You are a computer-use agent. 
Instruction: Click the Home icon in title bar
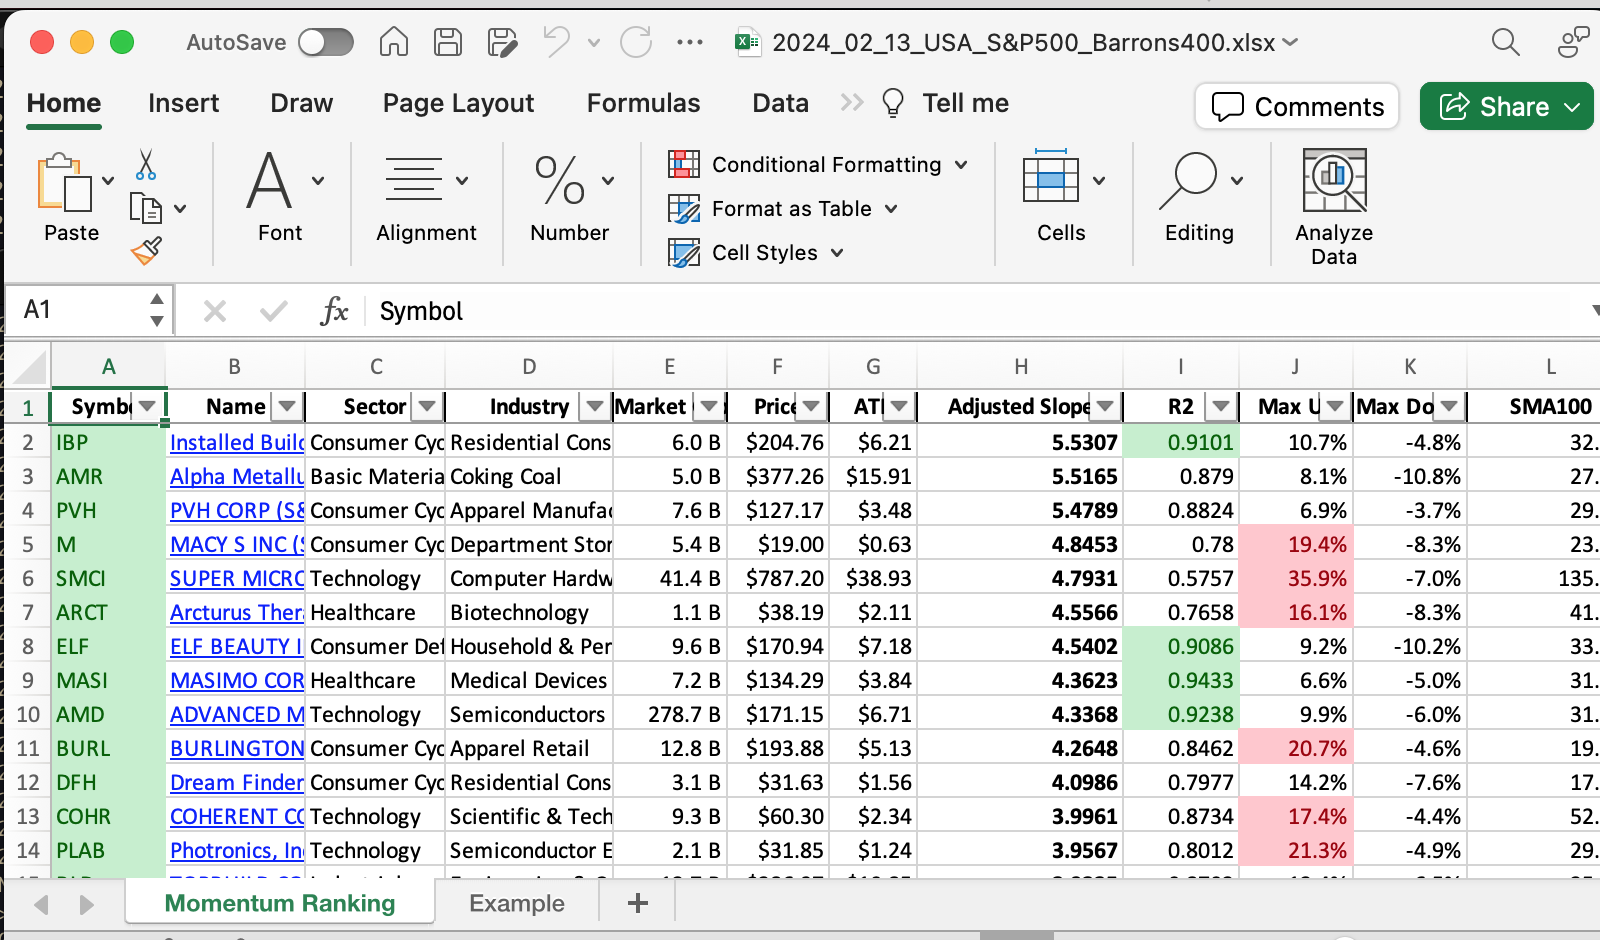coord(394,42)
